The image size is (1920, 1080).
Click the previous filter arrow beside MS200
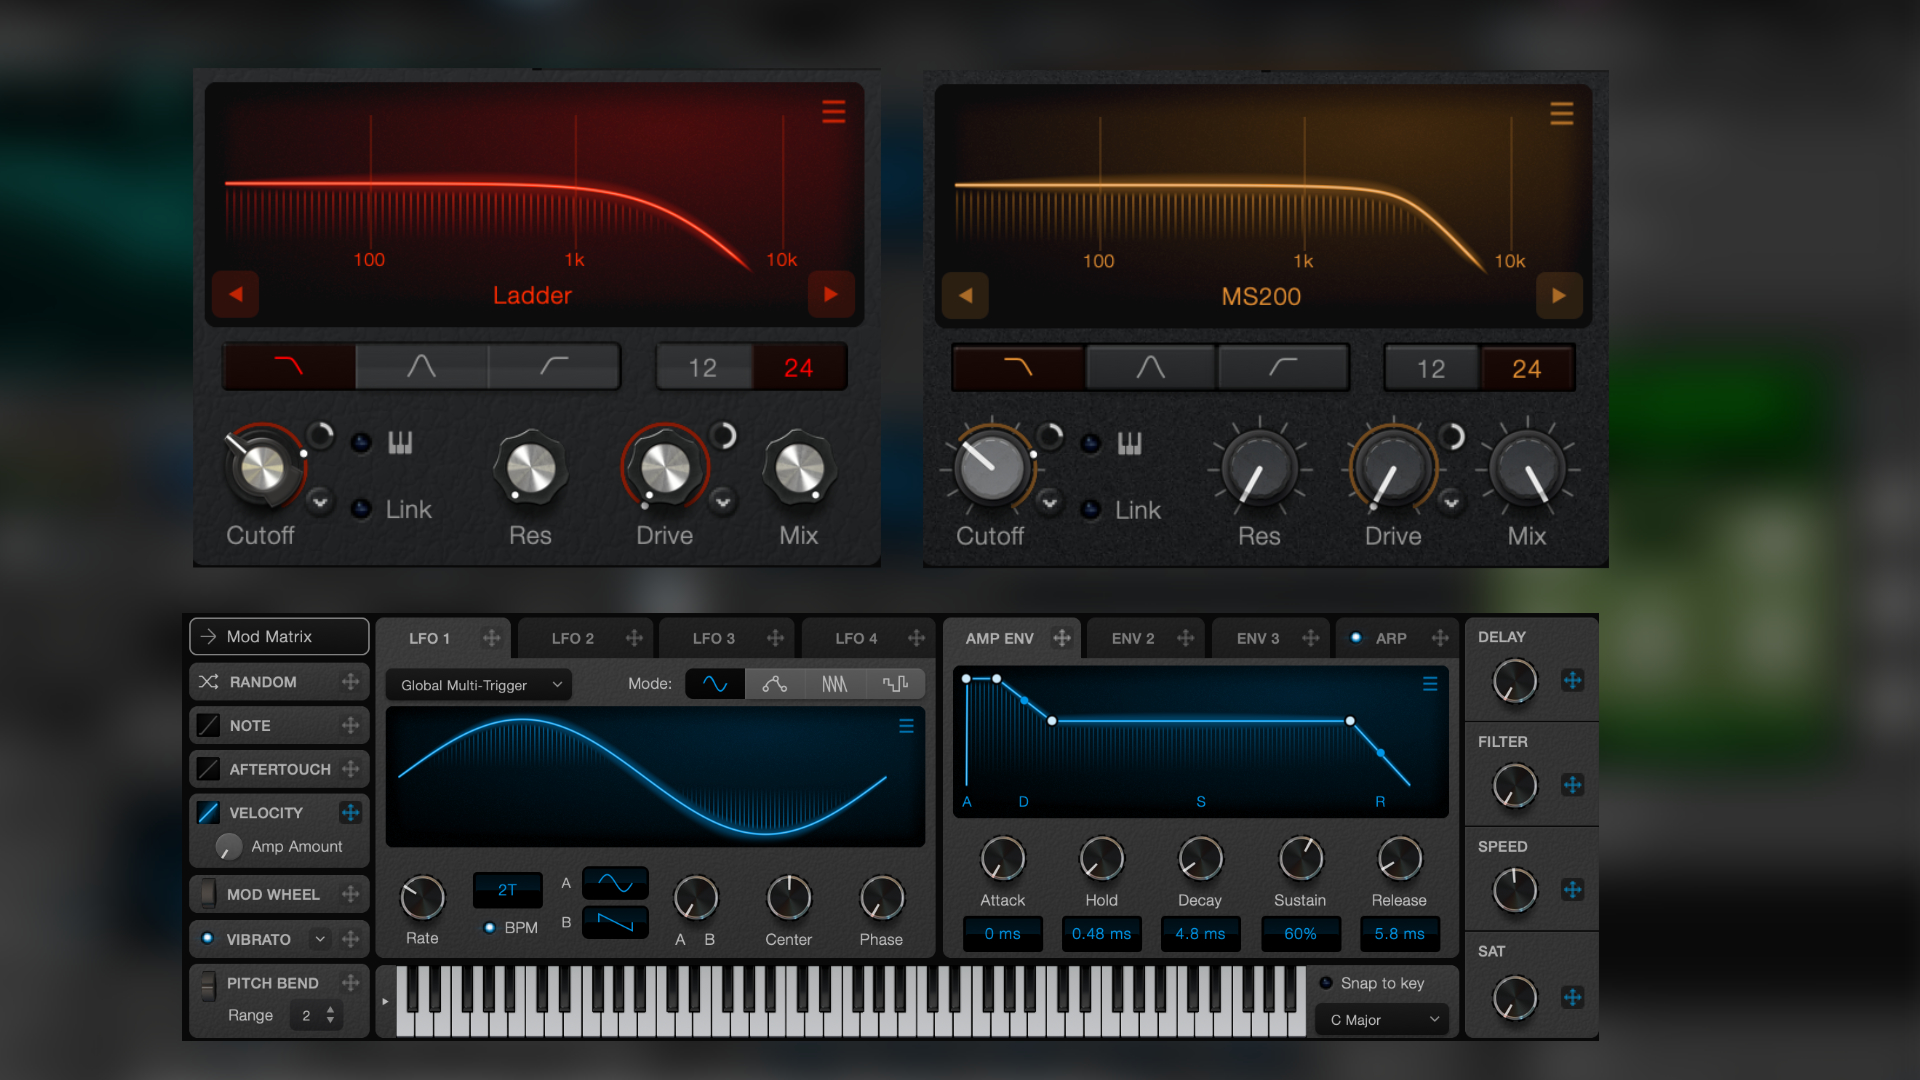click(965, 296)
